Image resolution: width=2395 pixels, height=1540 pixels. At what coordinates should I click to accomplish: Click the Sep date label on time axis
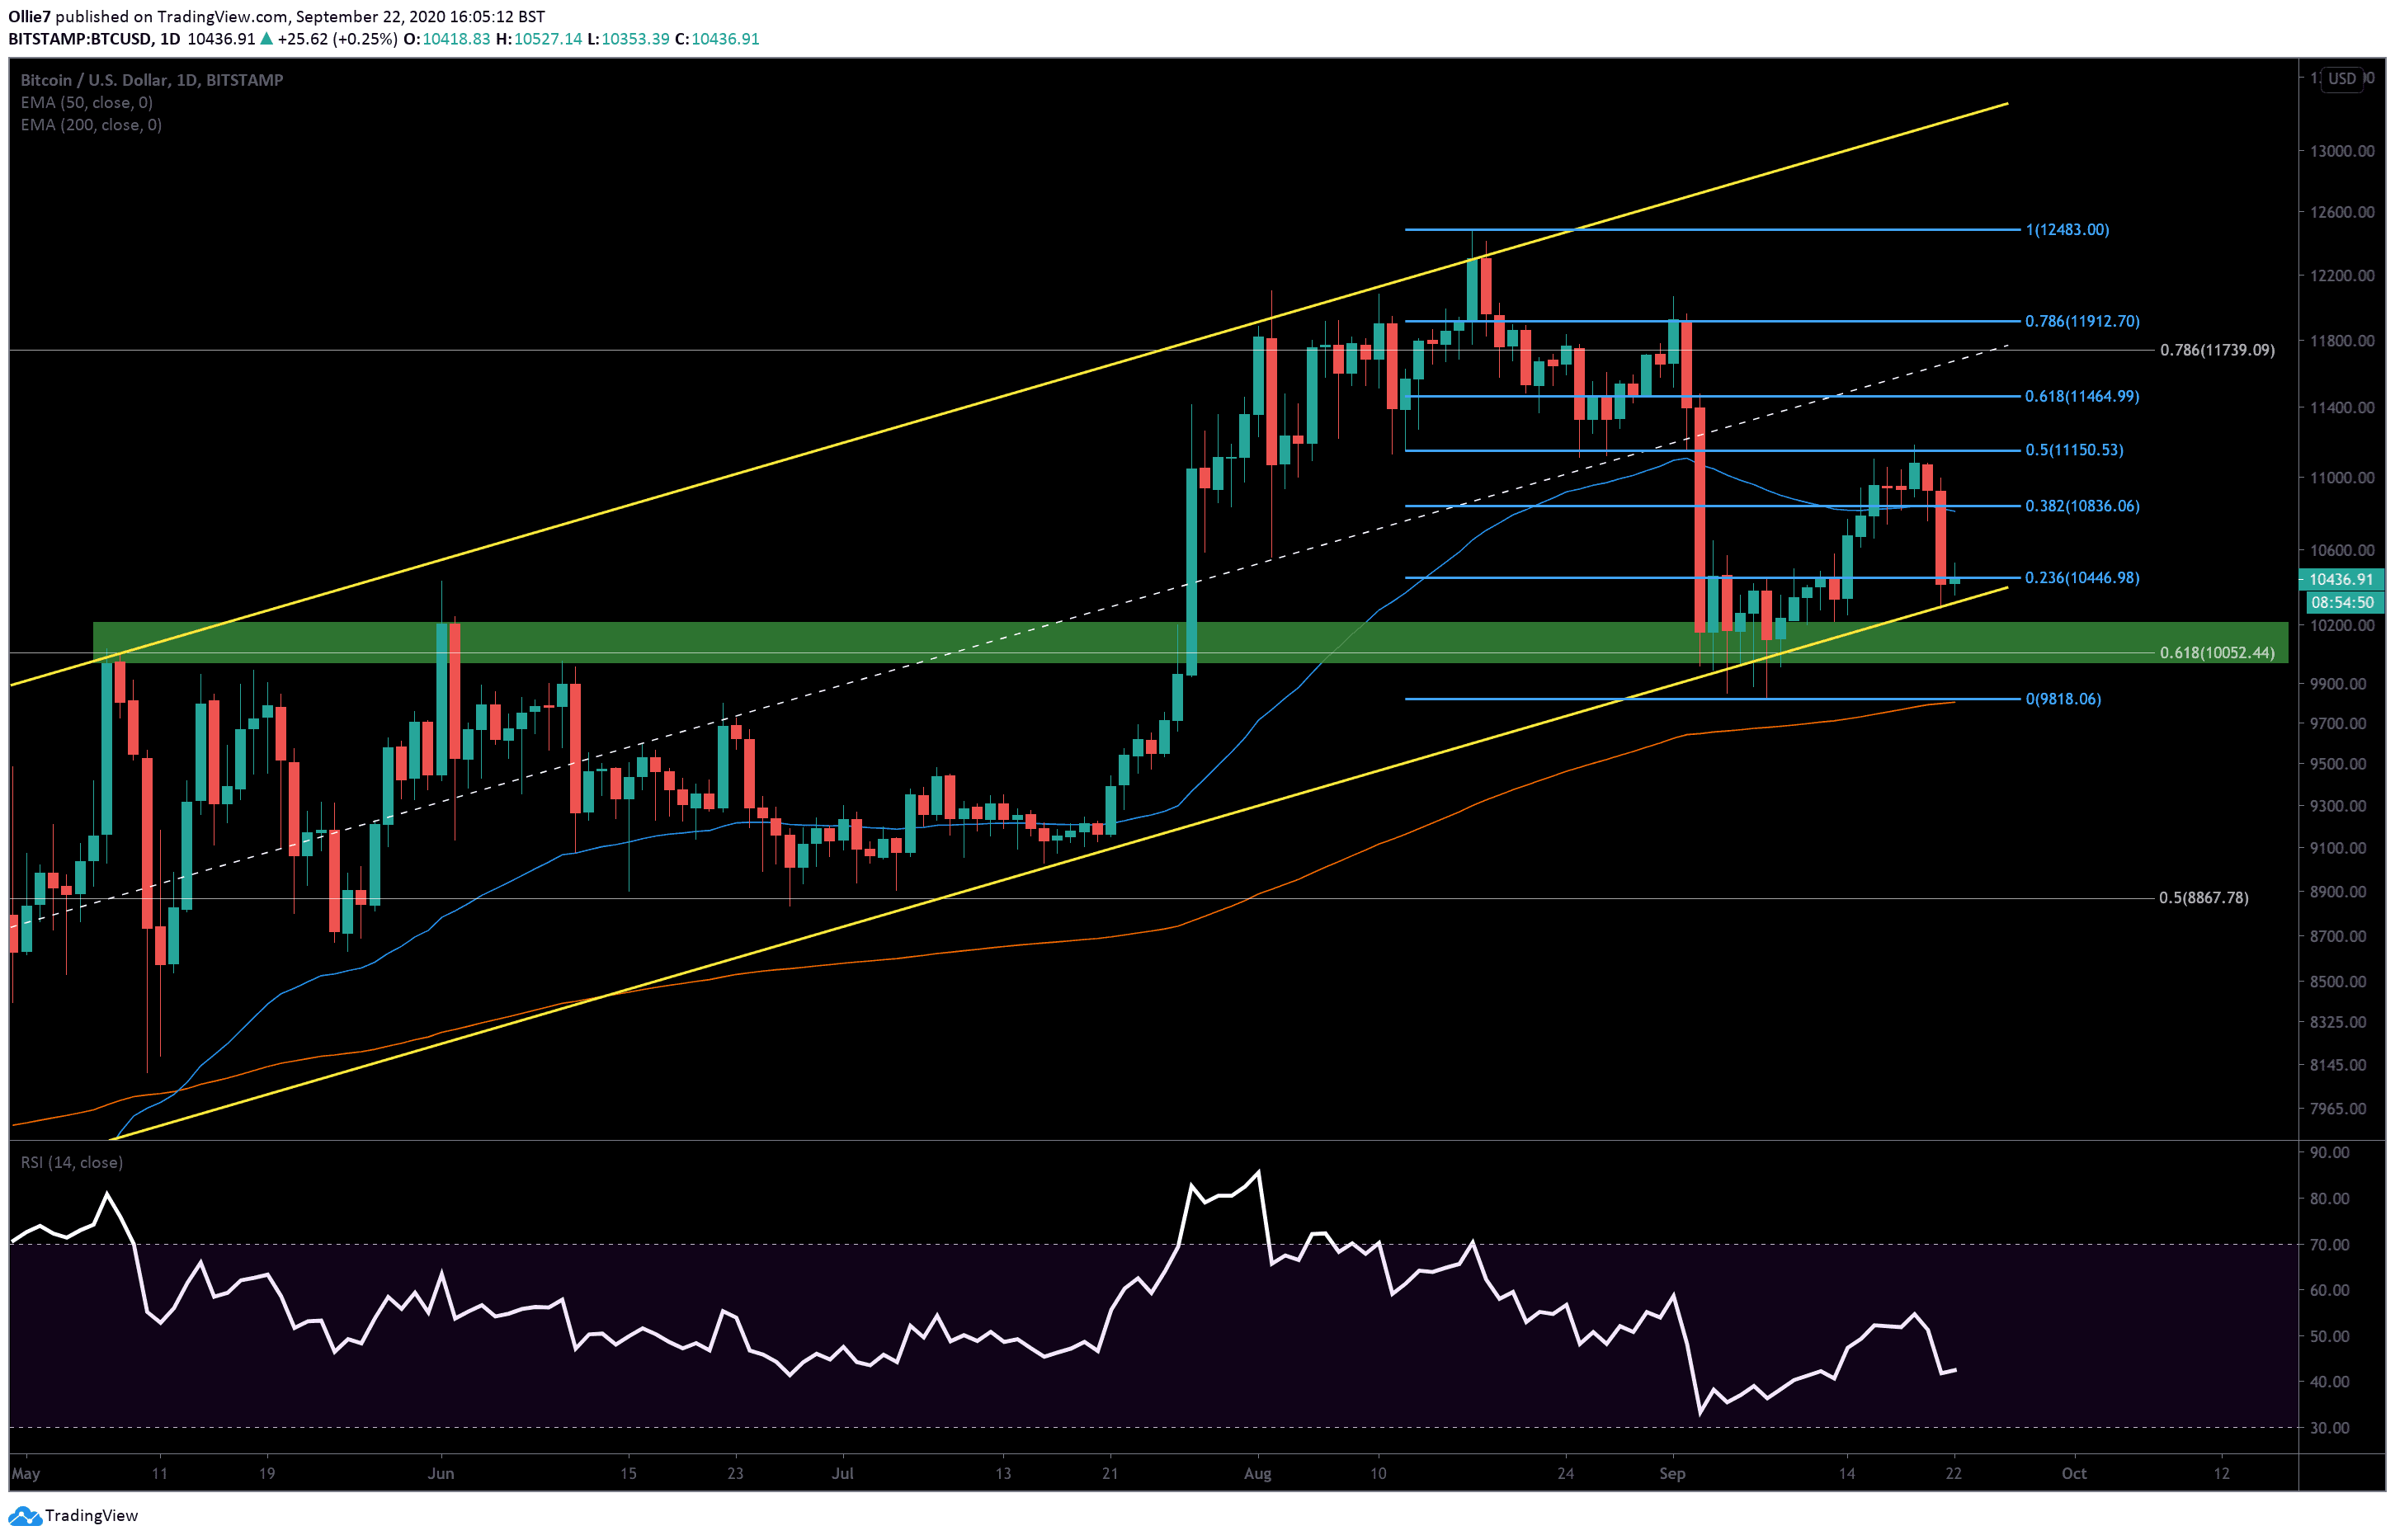point(1673,1474)
